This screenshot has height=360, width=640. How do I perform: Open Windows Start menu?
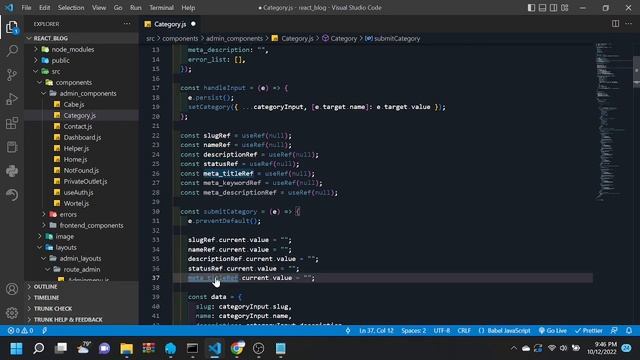16,348
